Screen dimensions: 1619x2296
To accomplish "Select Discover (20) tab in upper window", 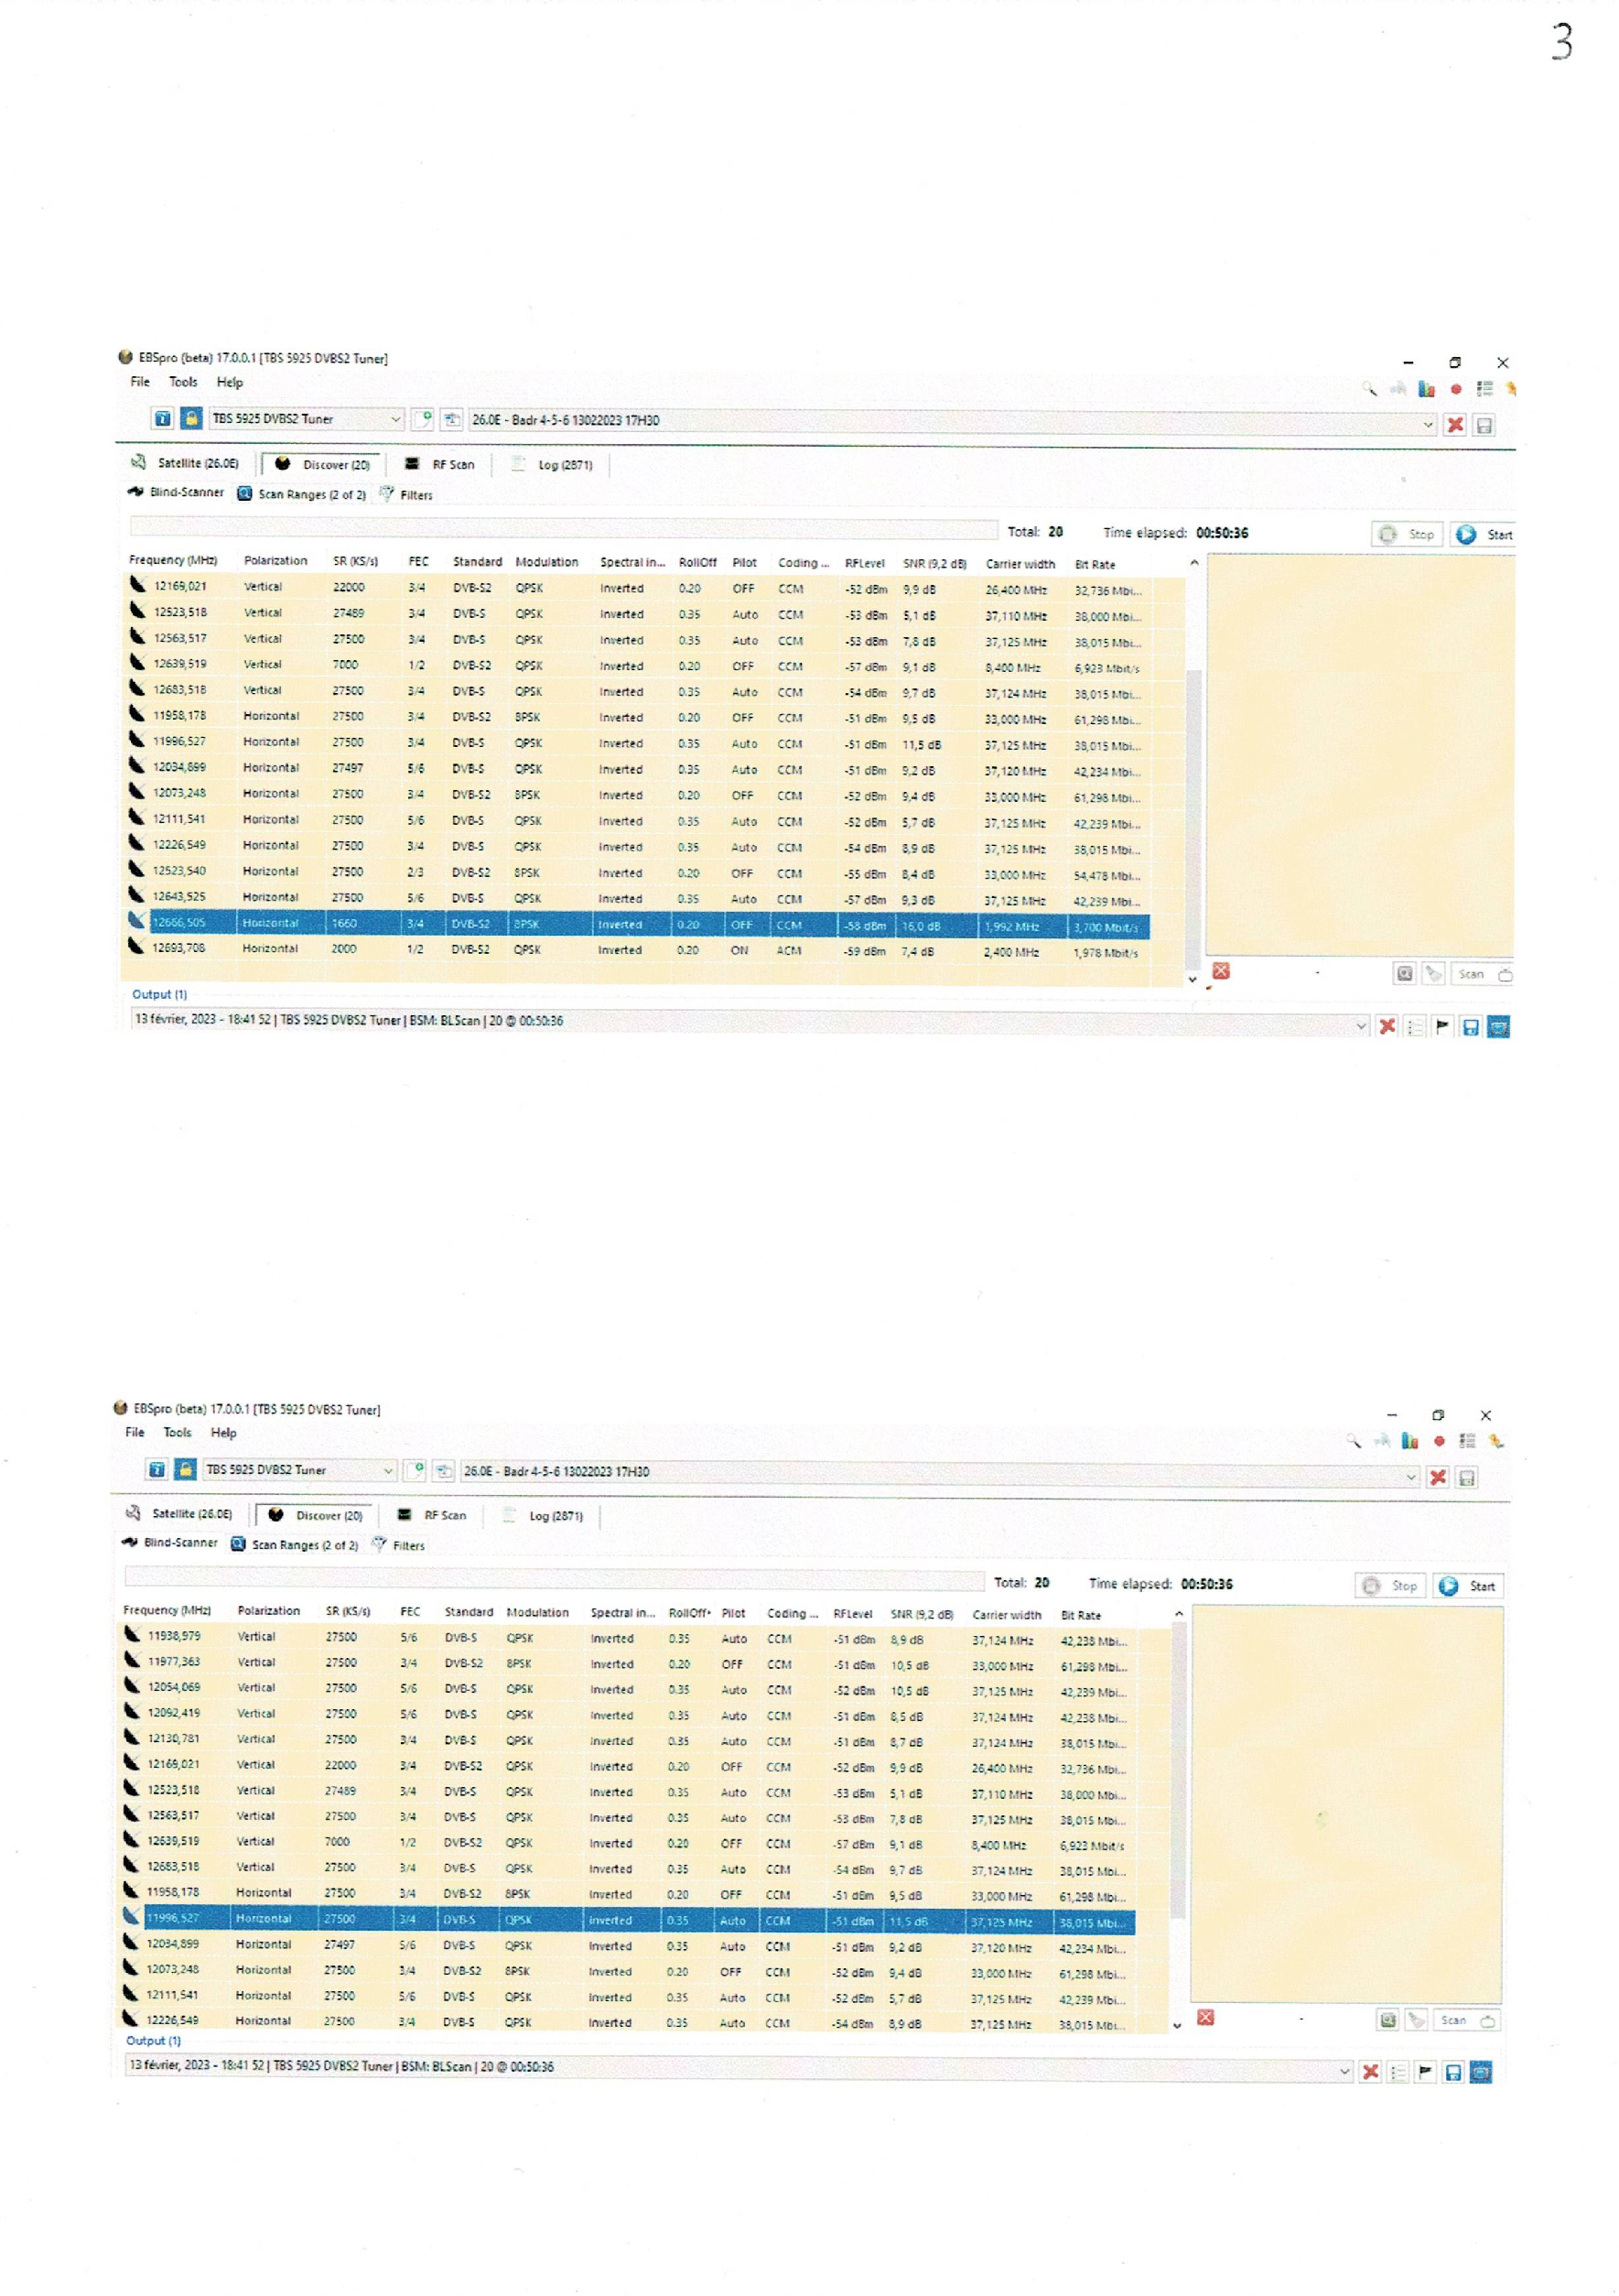I will coord(323,465).
